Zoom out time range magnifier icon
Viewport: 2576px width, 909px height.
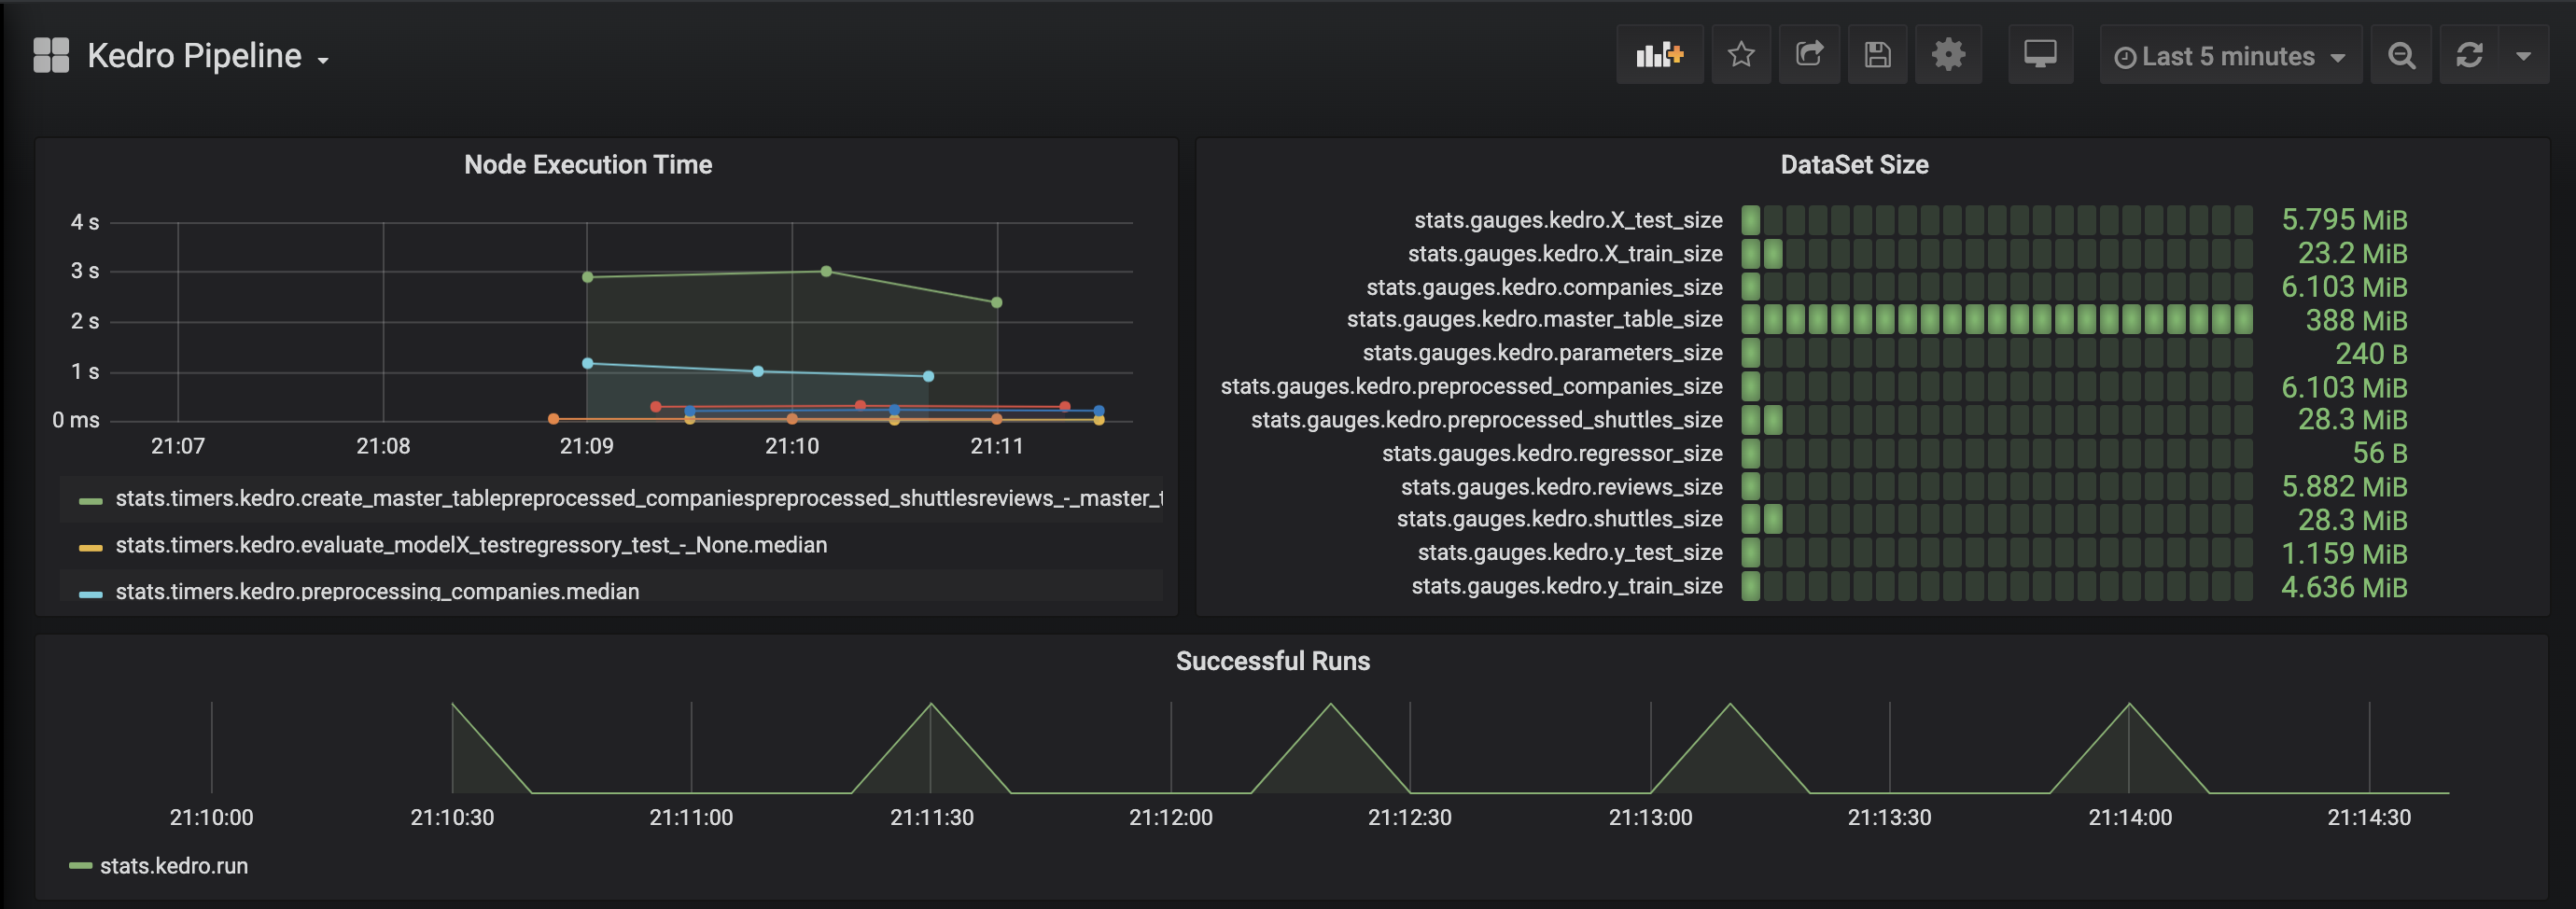(2401, 56)
